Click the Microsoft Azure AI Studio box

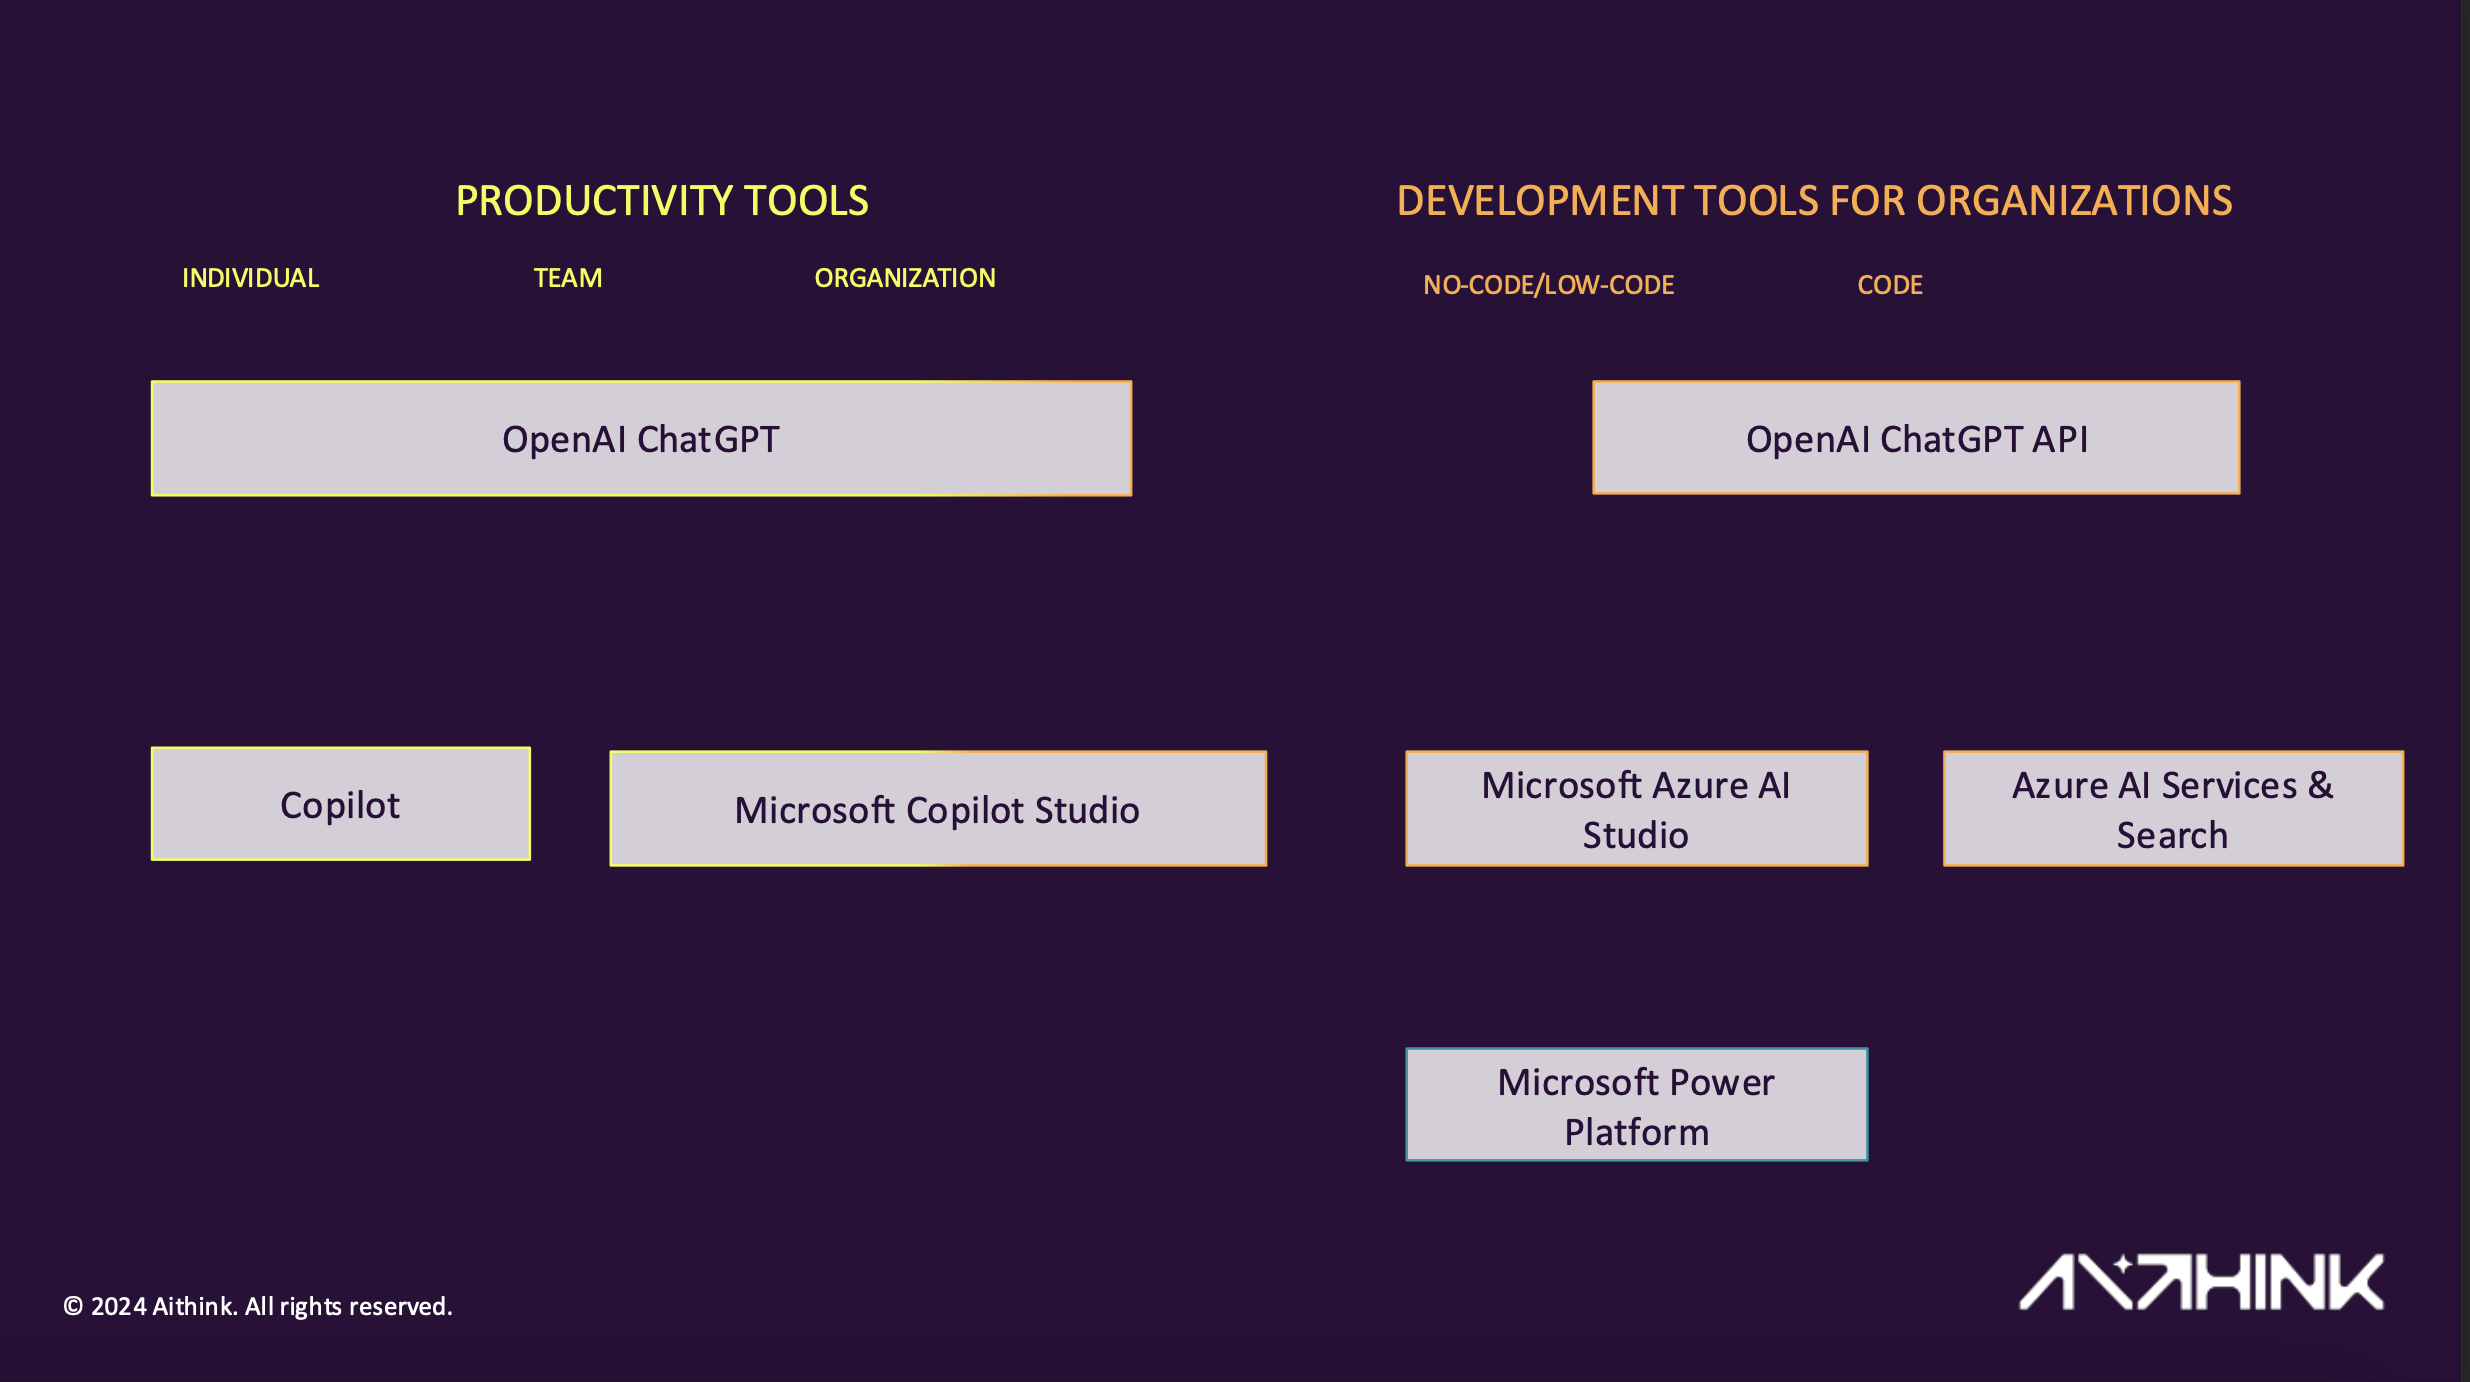point(1636,809)
